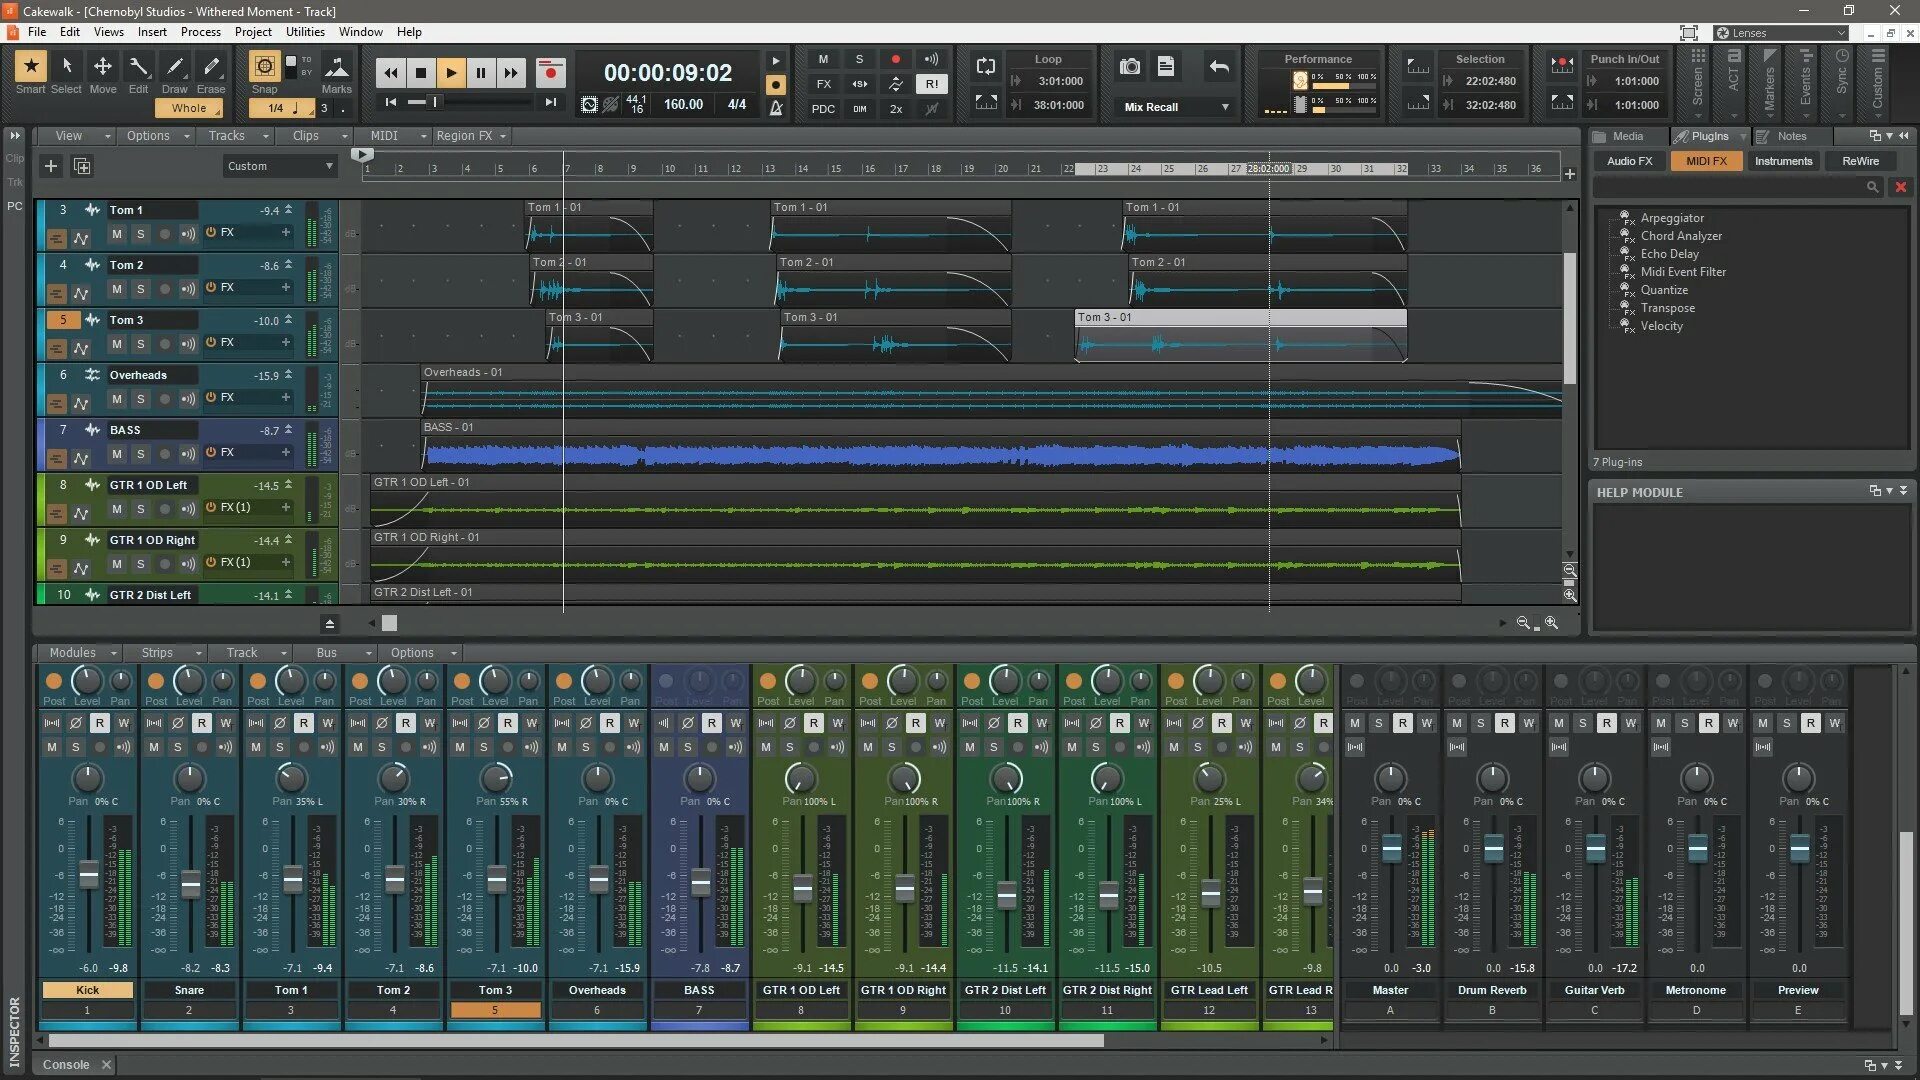Switch to the Instruments tab
Screen dimensions: 1920x1080
click(1782, 161)
